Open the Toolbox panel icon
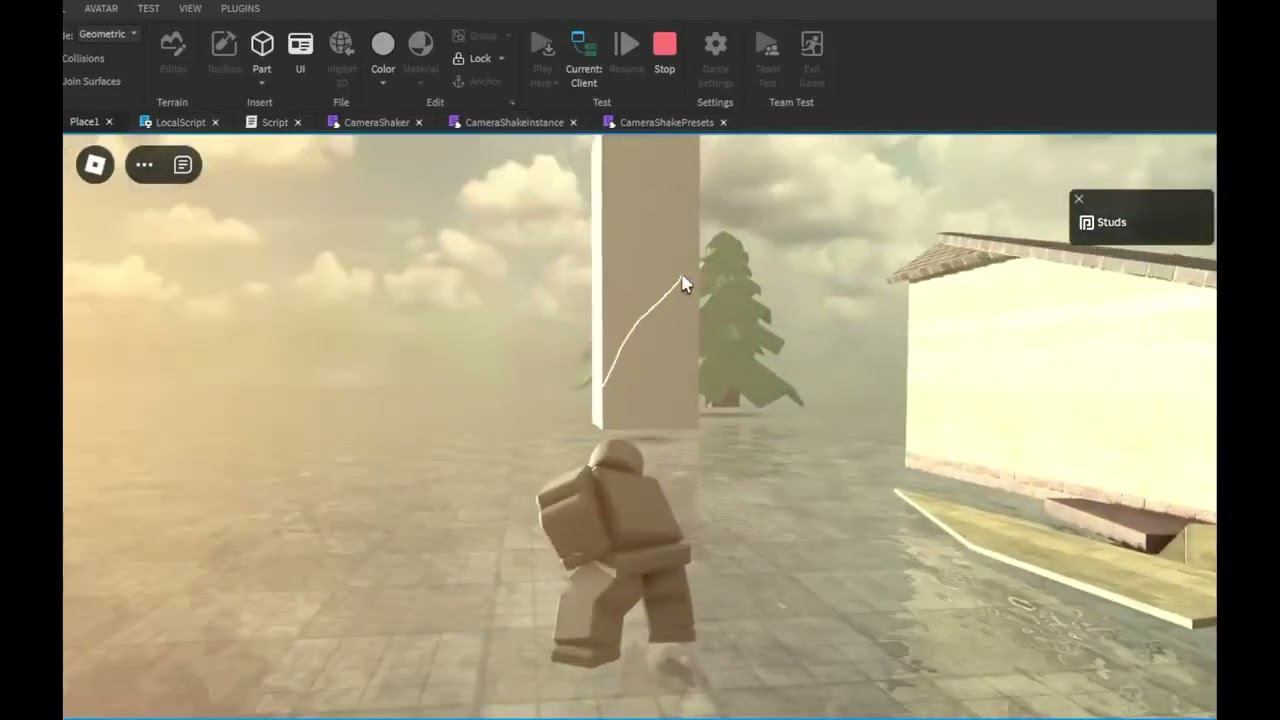 224,44
